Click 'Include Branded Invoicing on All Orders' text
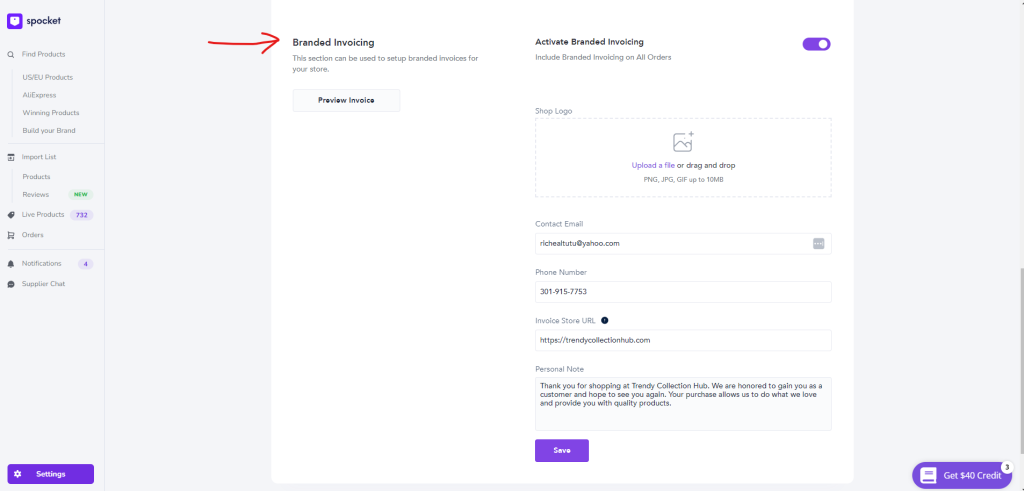 pos(603,57)
